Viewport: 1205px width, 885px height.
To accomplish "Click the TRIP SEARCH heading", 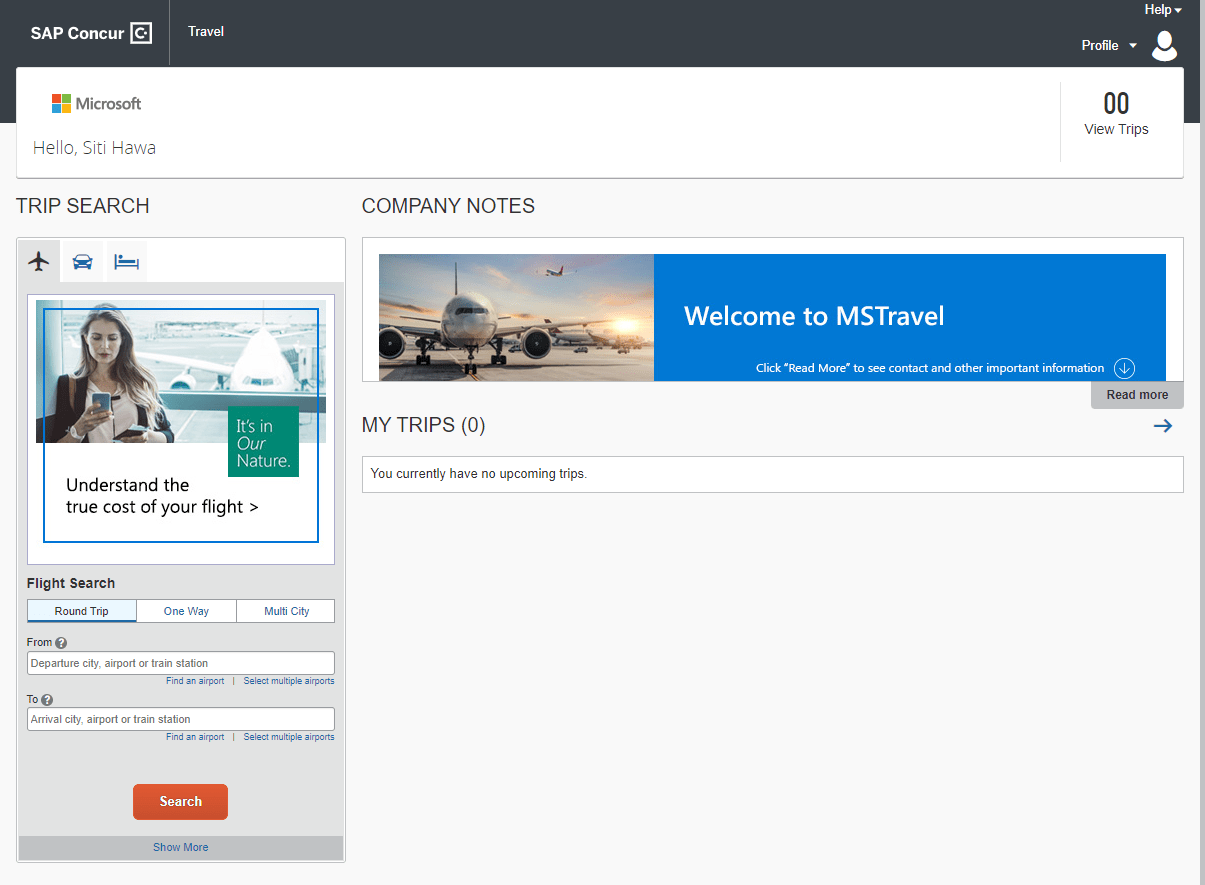I will 83,206.
